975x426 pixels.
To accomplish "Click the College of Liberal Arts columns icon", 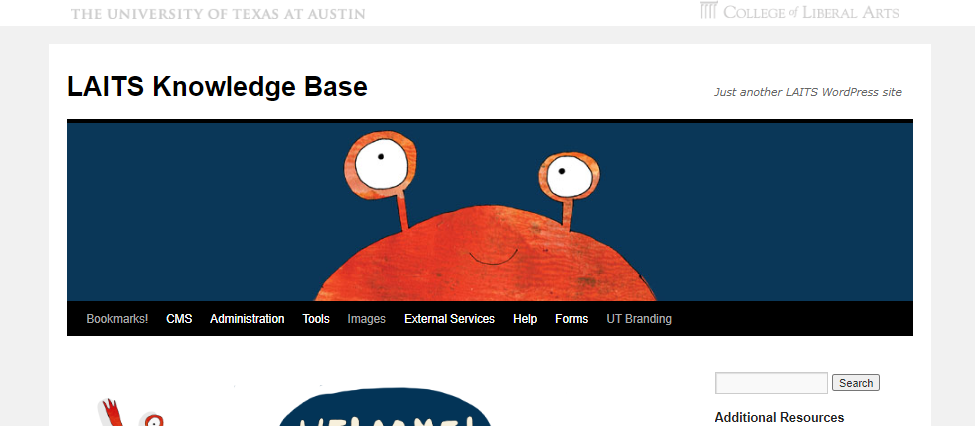I will (709, 11).
